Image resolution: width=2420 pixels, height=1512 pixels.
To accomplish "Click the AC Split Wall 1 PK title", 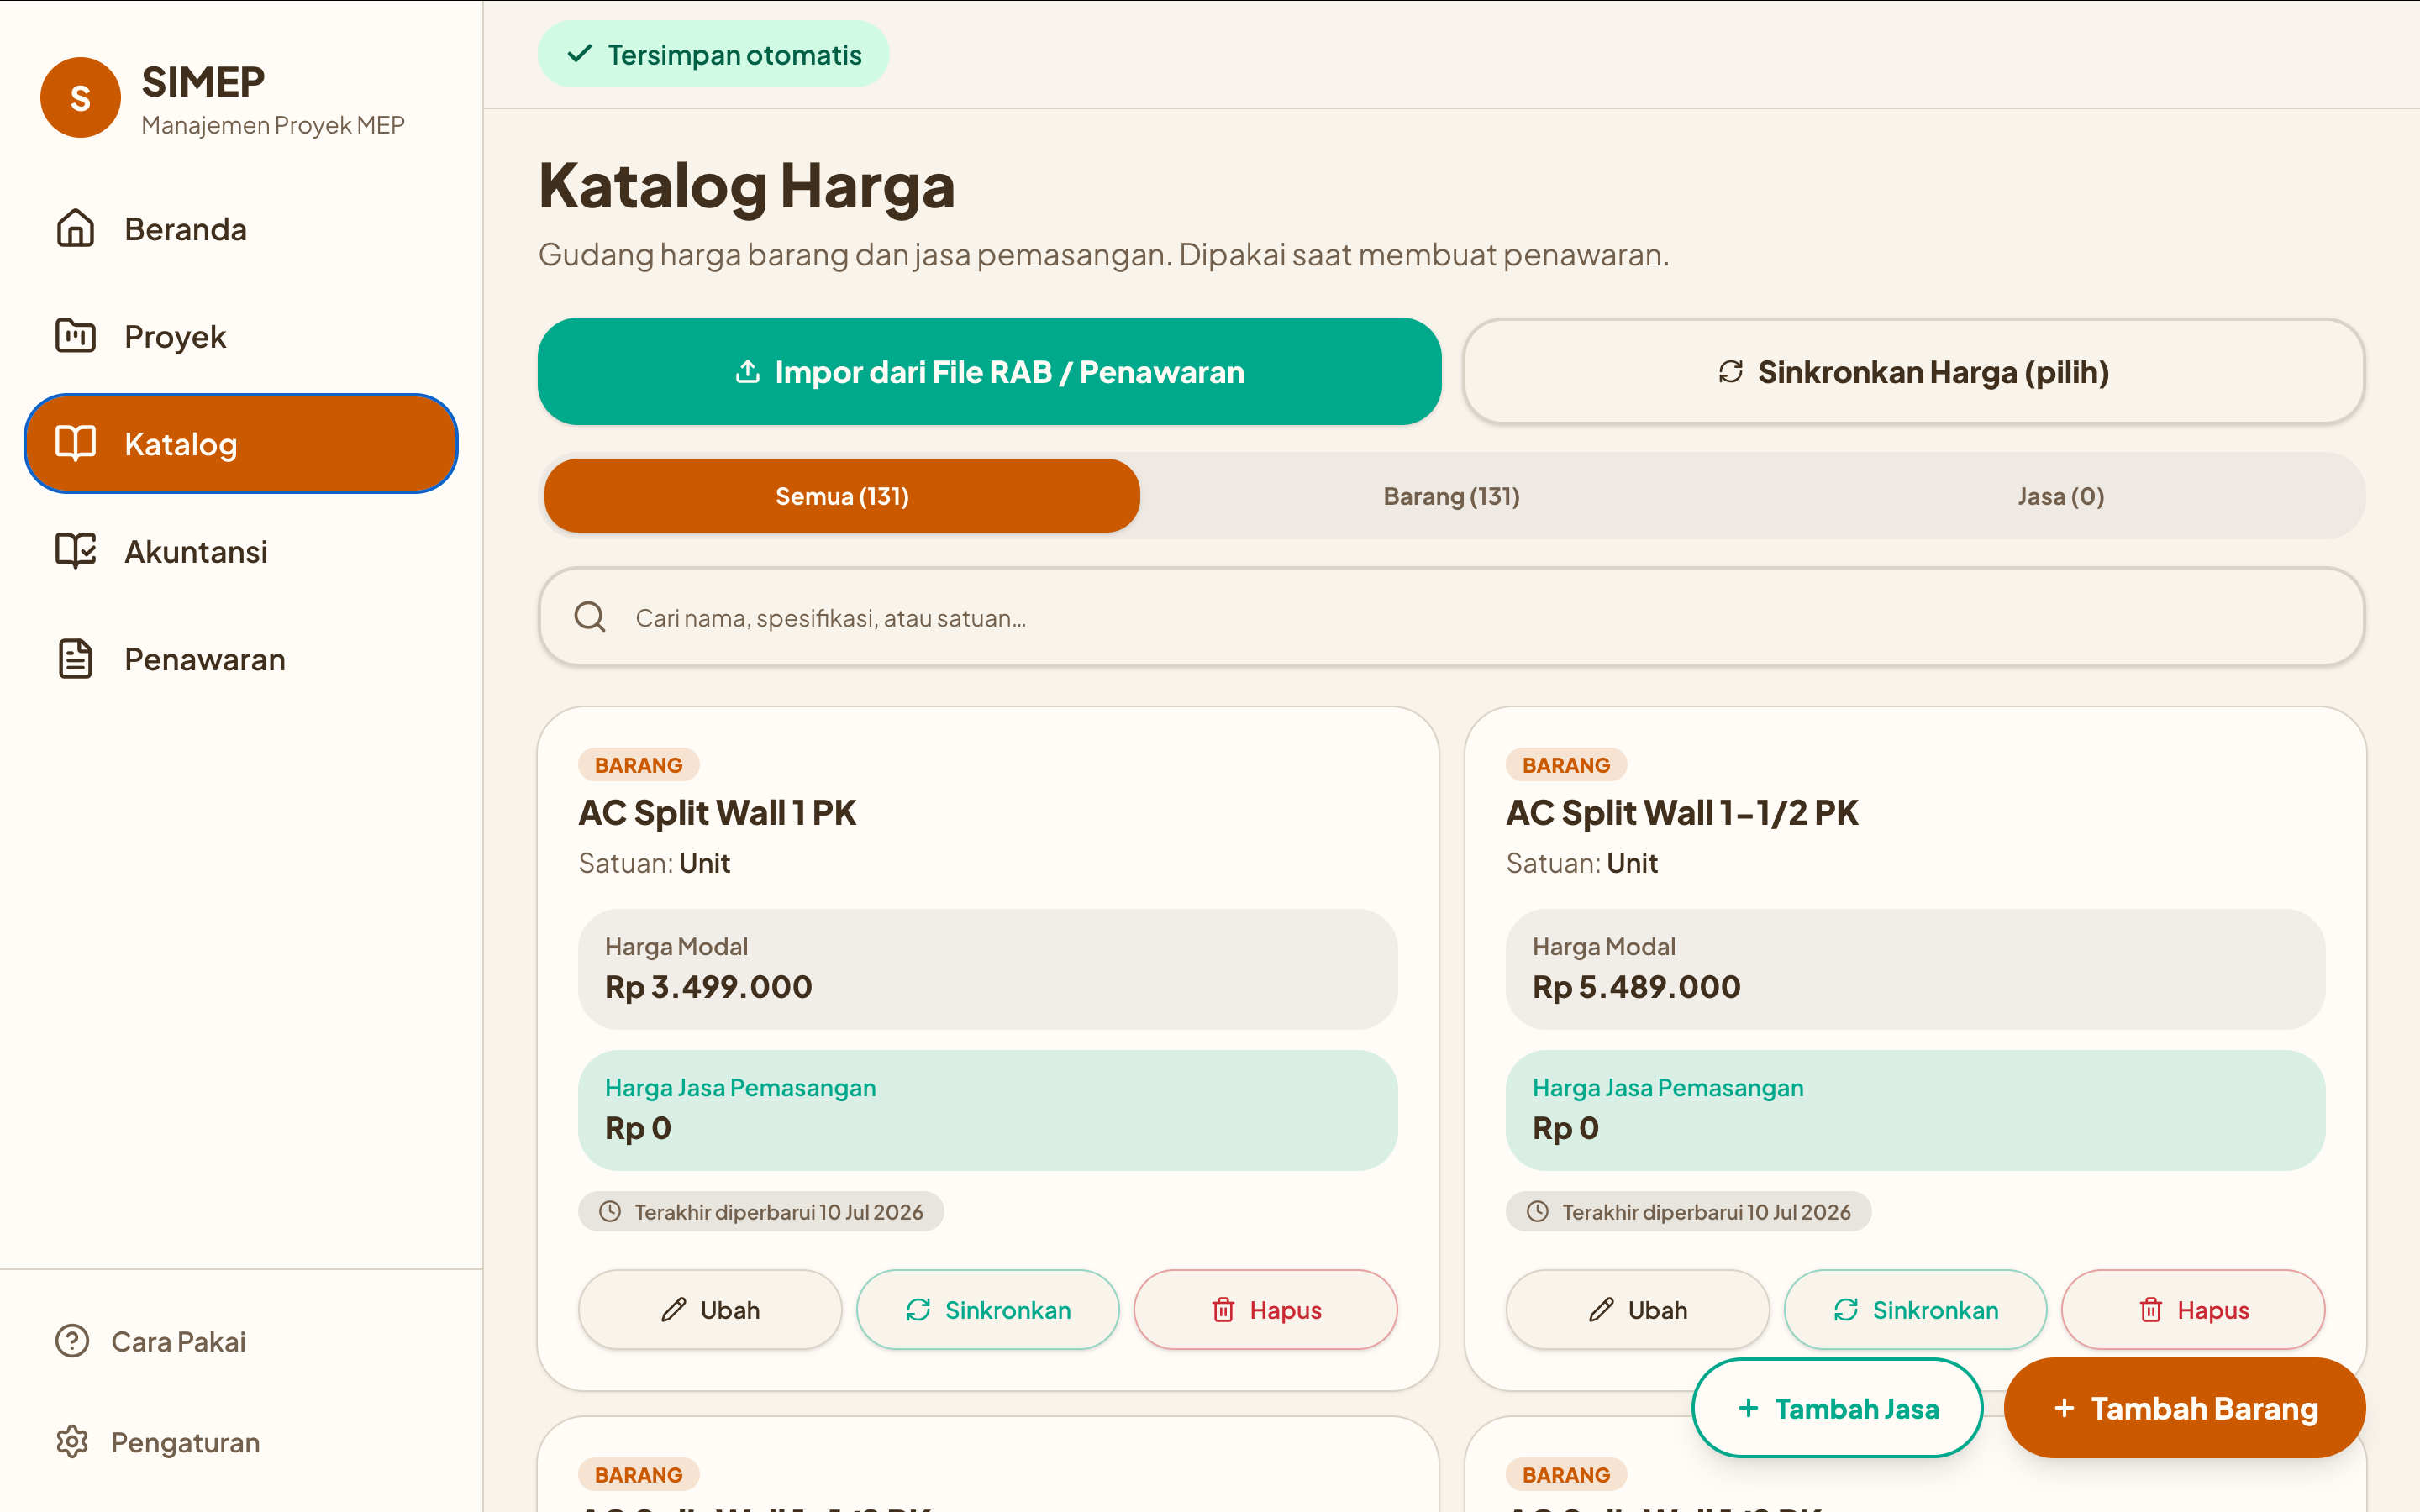I will (x=717, y=813).
